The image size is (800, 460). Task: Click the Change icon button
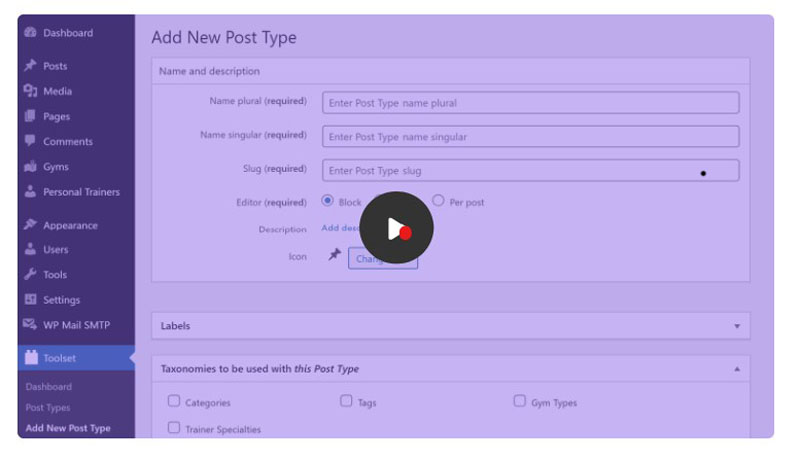coord(383,259)
